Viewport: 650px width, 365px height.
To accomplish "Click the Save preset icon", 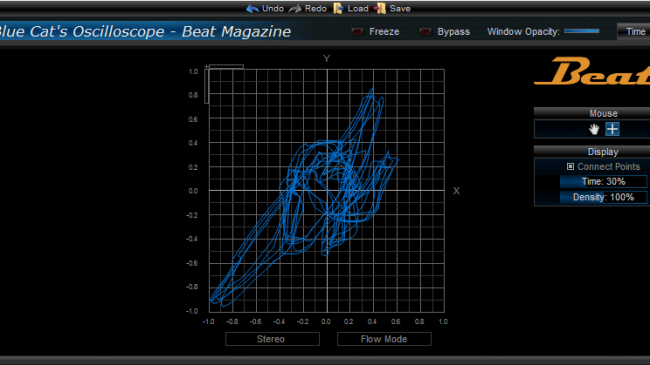I will (x=380, y=9).
